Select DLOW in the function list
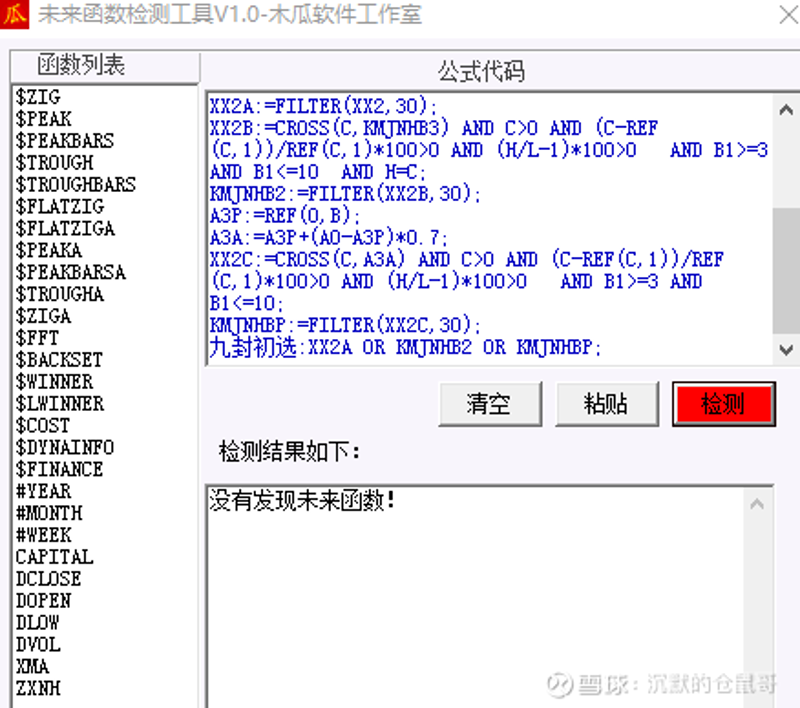This screenshot has height=708, width=800. (x=38, y=623)
